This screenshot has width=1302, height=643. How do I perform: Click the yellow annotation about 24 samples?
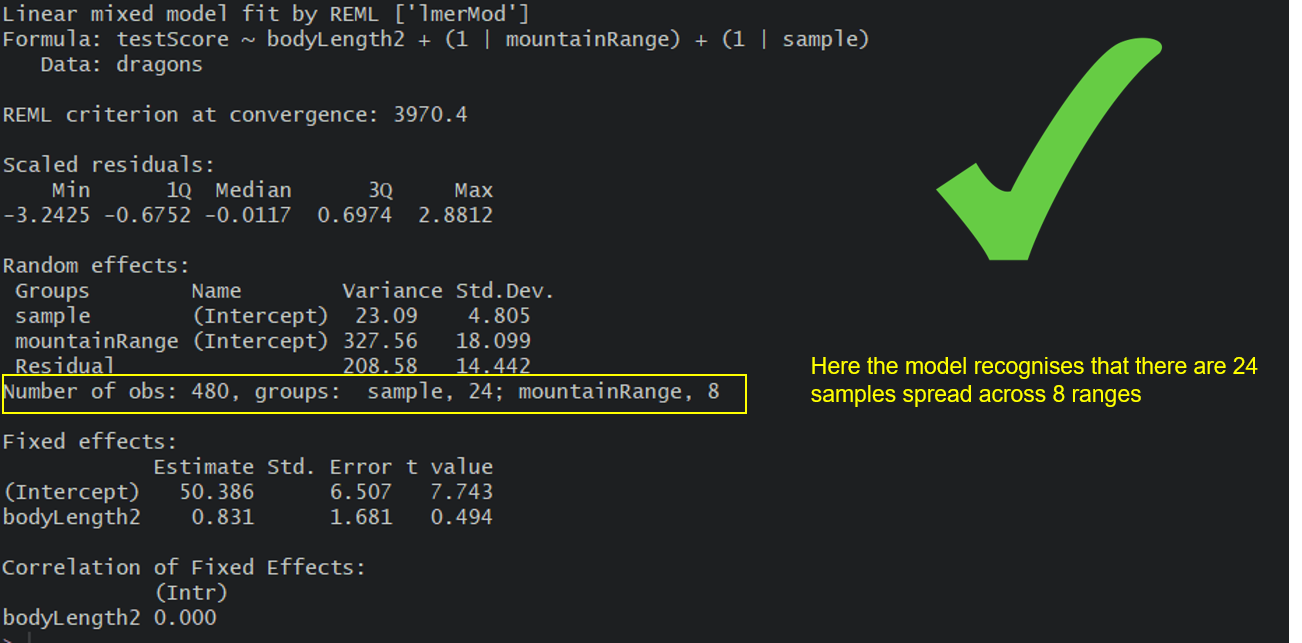tap(1034, 381)
